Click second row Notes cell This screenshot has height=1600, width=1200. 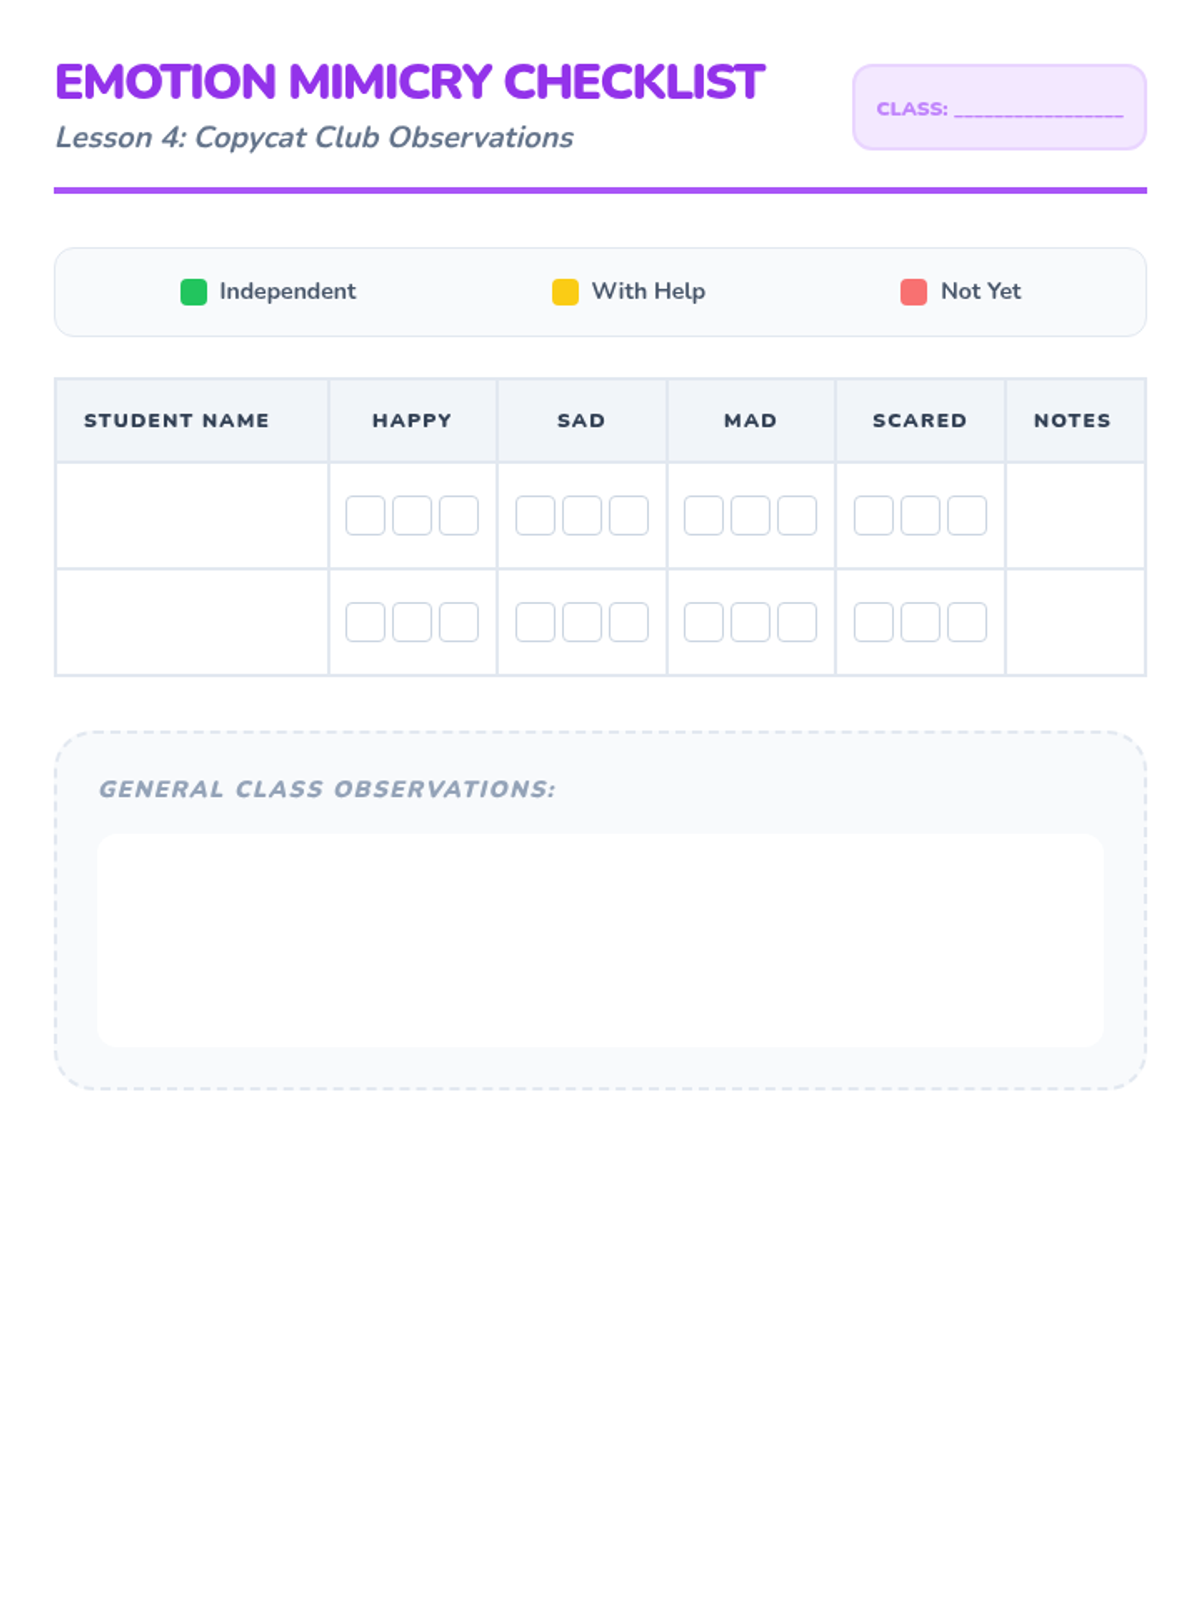click(x=1075, y=622)
